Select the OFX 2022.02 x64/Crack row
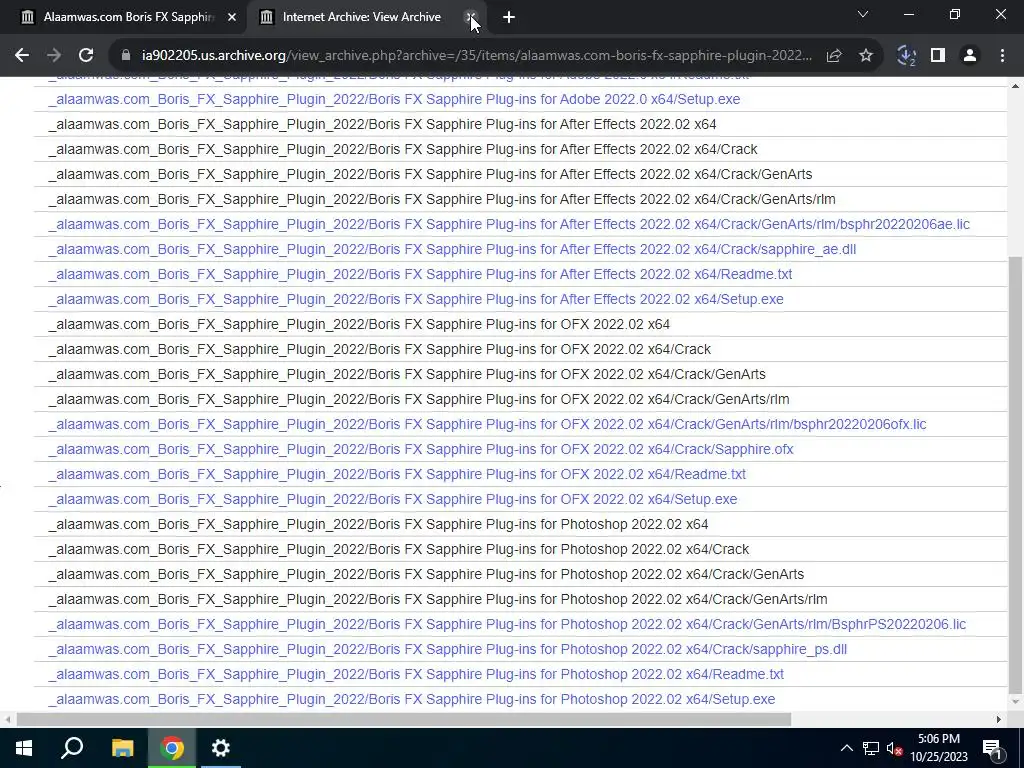 (520, 349)
